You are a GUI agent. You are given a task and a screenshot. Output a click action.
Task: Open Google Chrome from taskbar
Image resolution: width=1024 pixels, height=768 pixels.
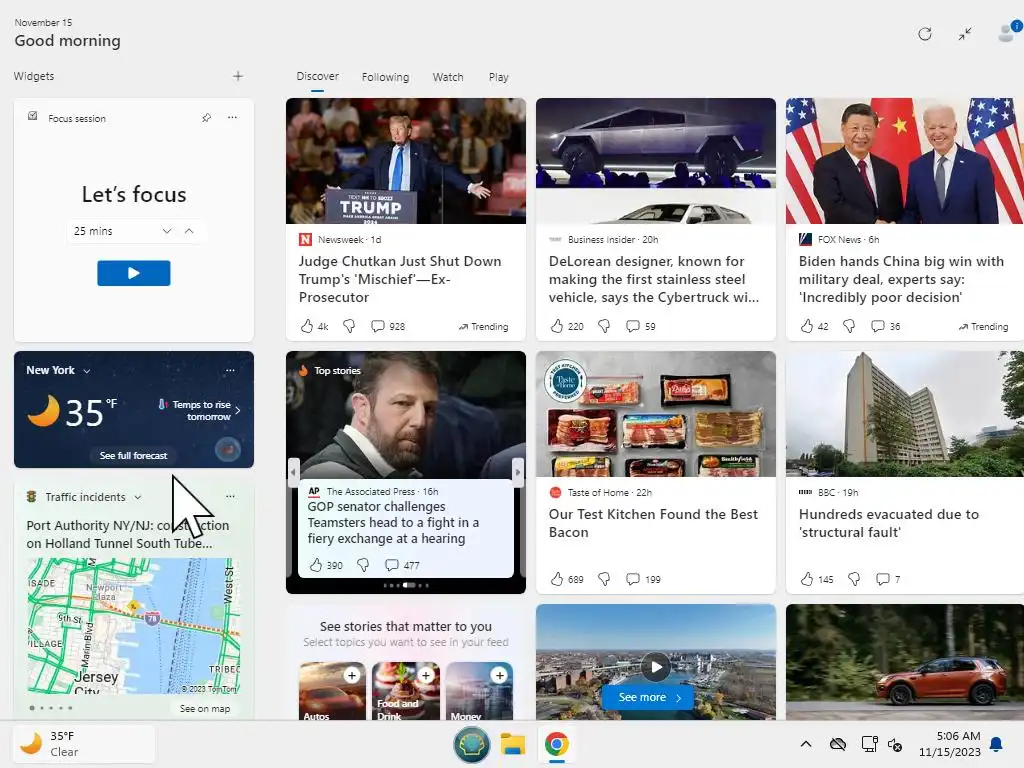pyautogui.click(x=556, y=744)
